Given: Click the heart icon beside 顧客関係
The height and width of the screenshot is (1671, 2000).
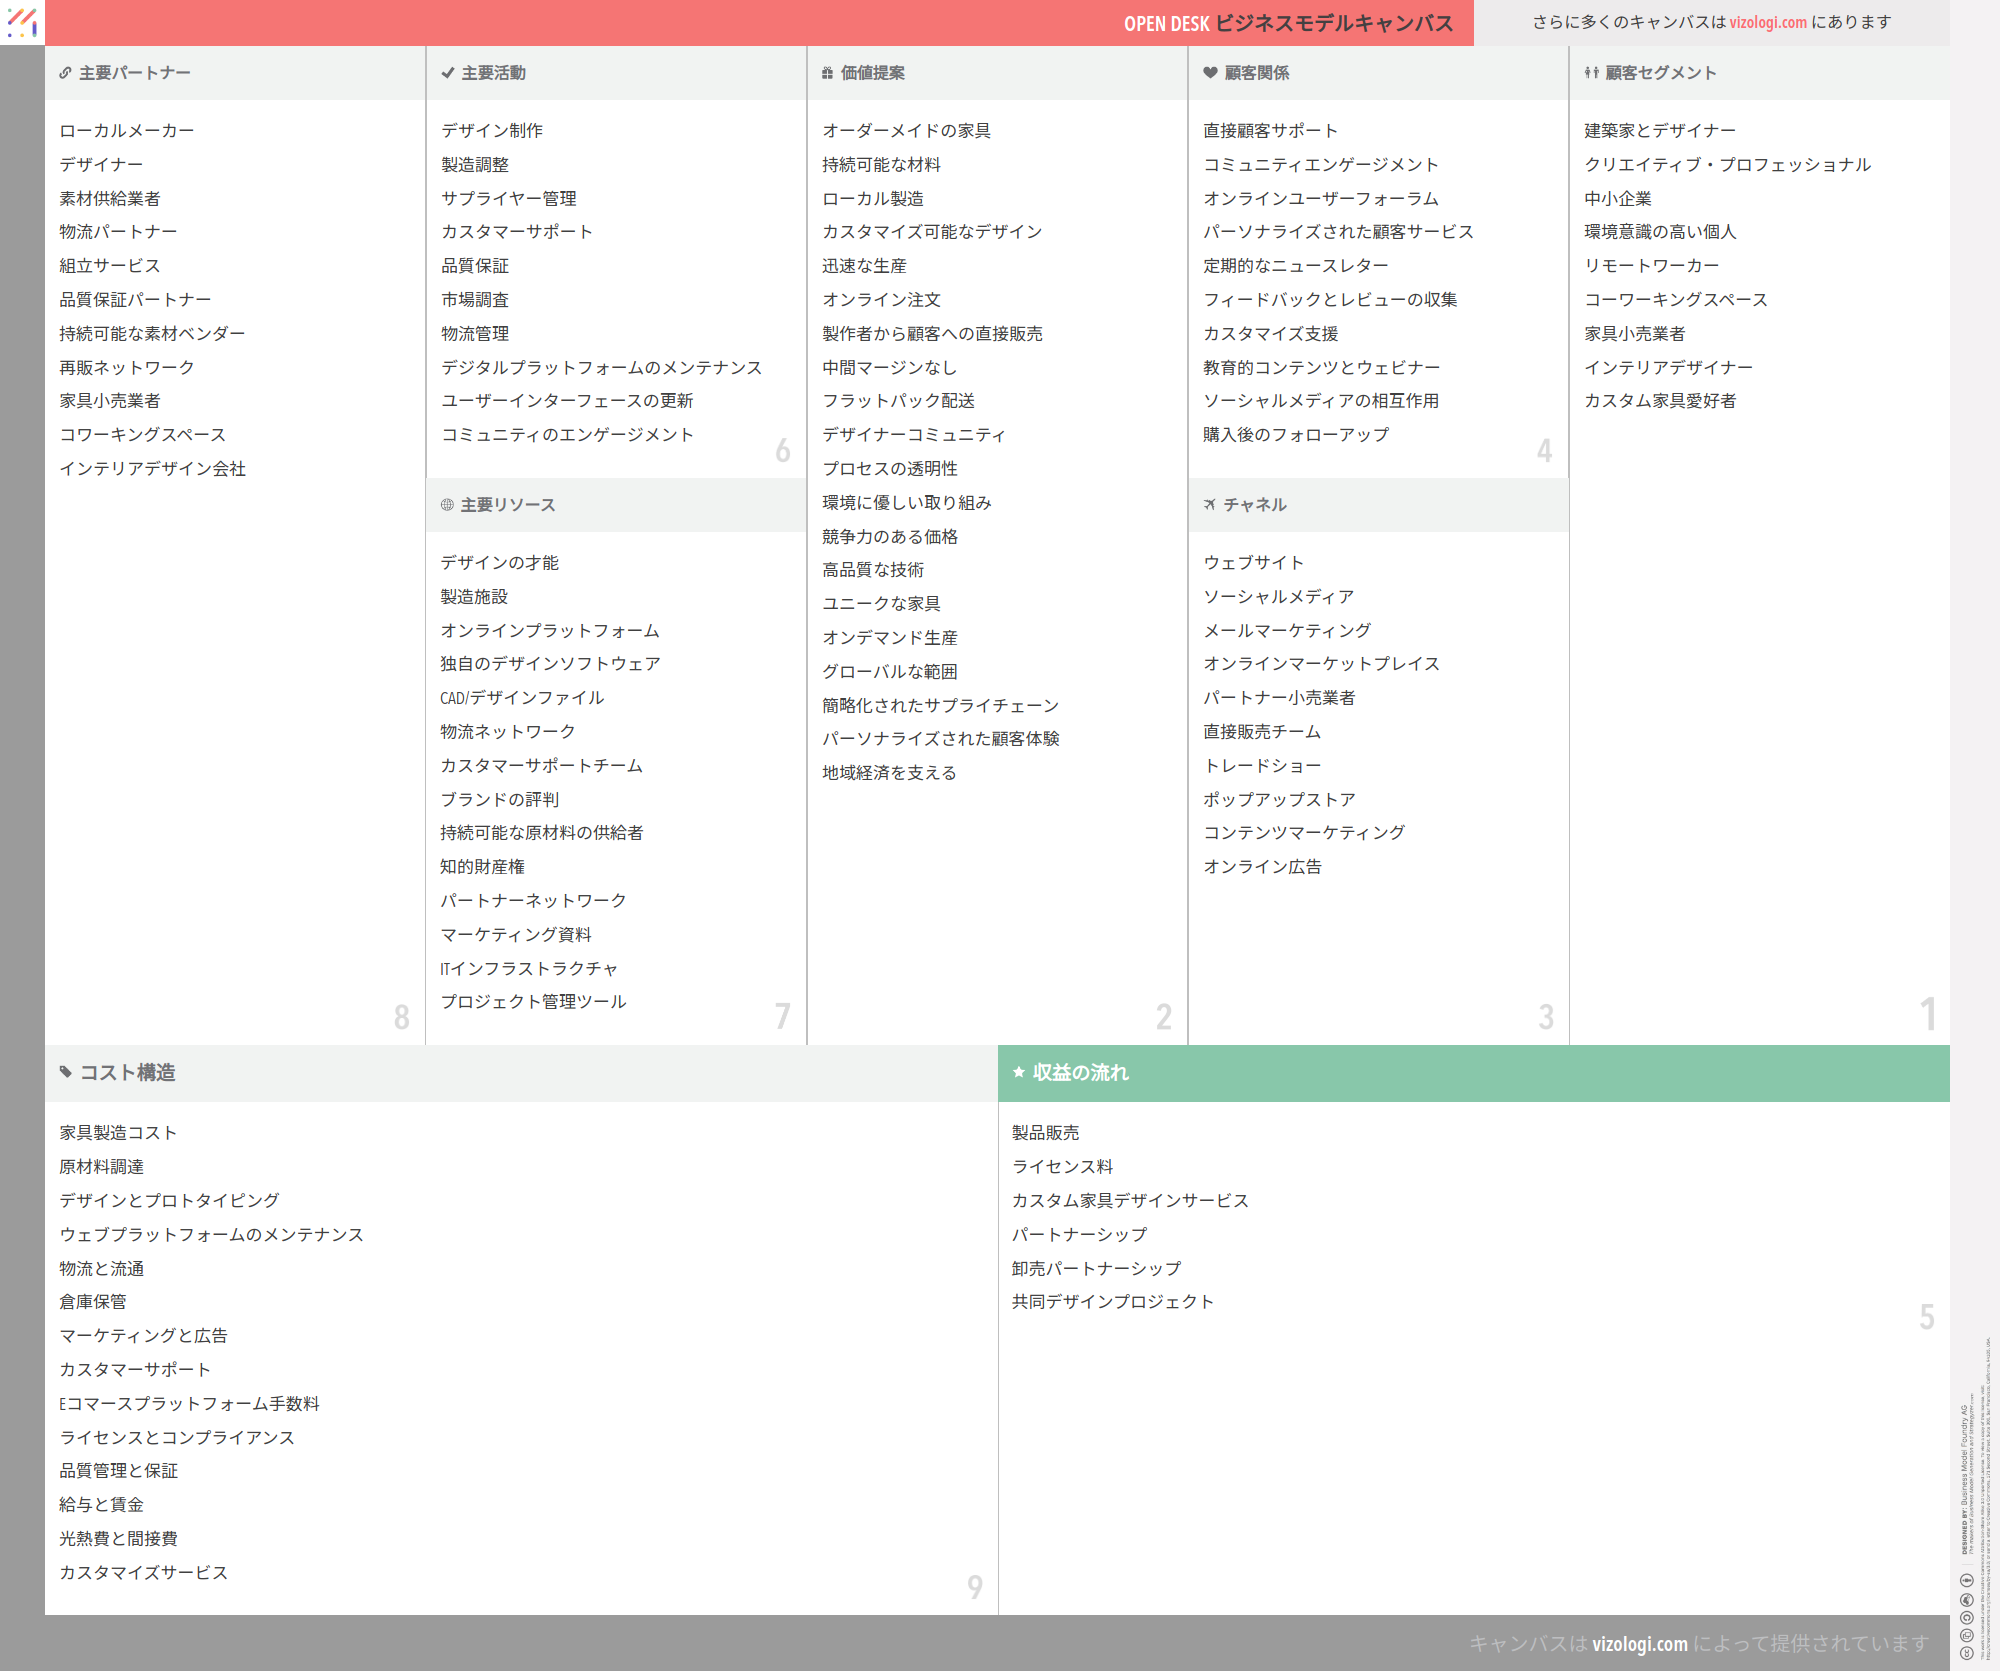Looking at the screenshot, I should [1210, 73].
